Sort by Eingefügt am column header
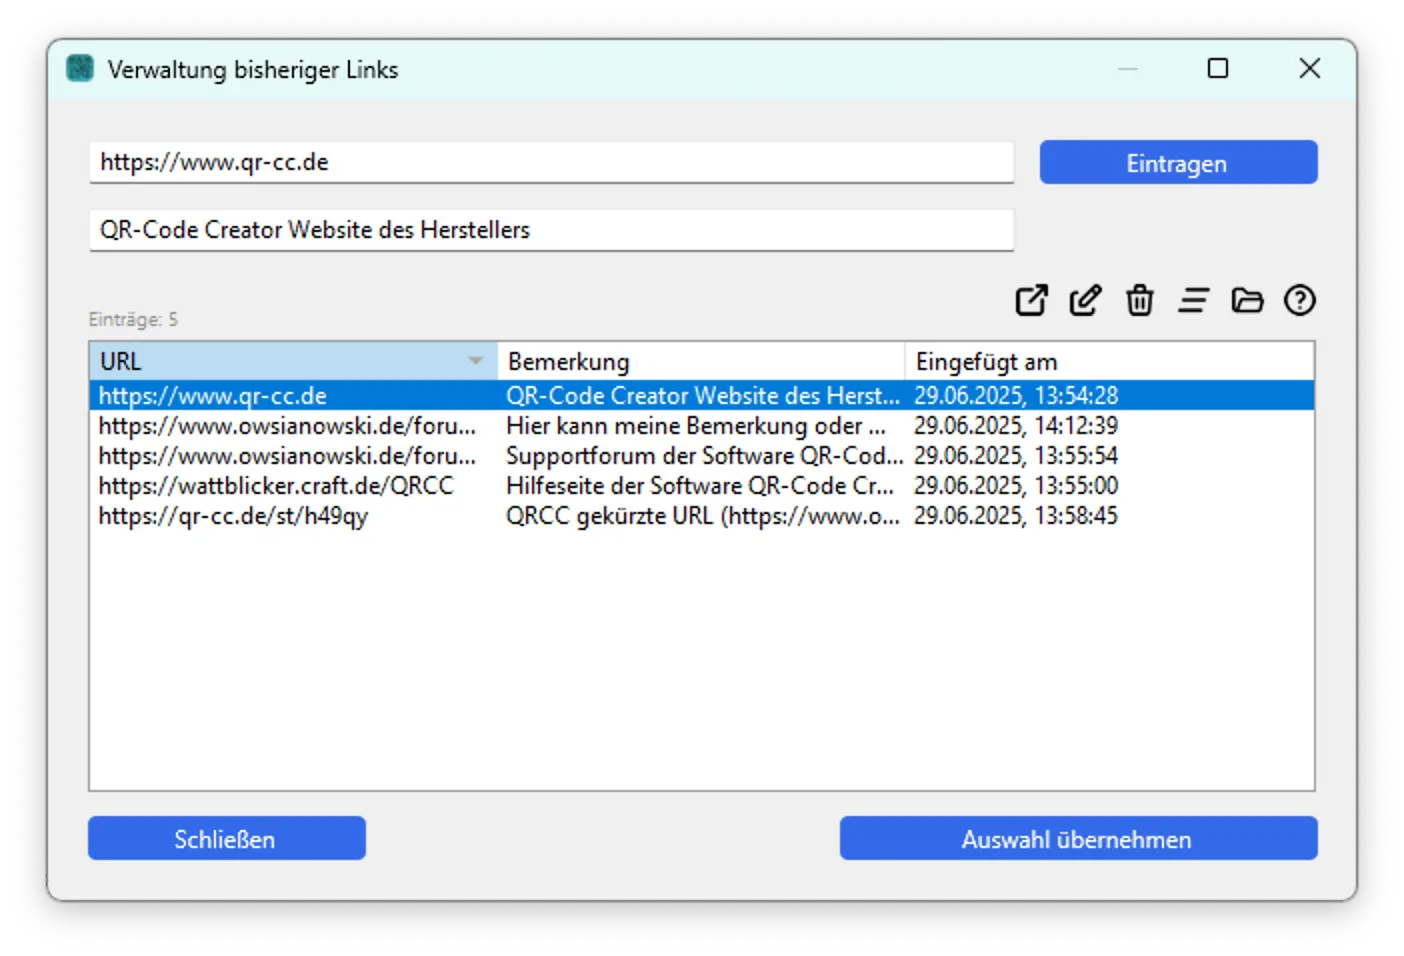Image resolution: width=1404 pixels, height=956 pixels. point(1109,361)
